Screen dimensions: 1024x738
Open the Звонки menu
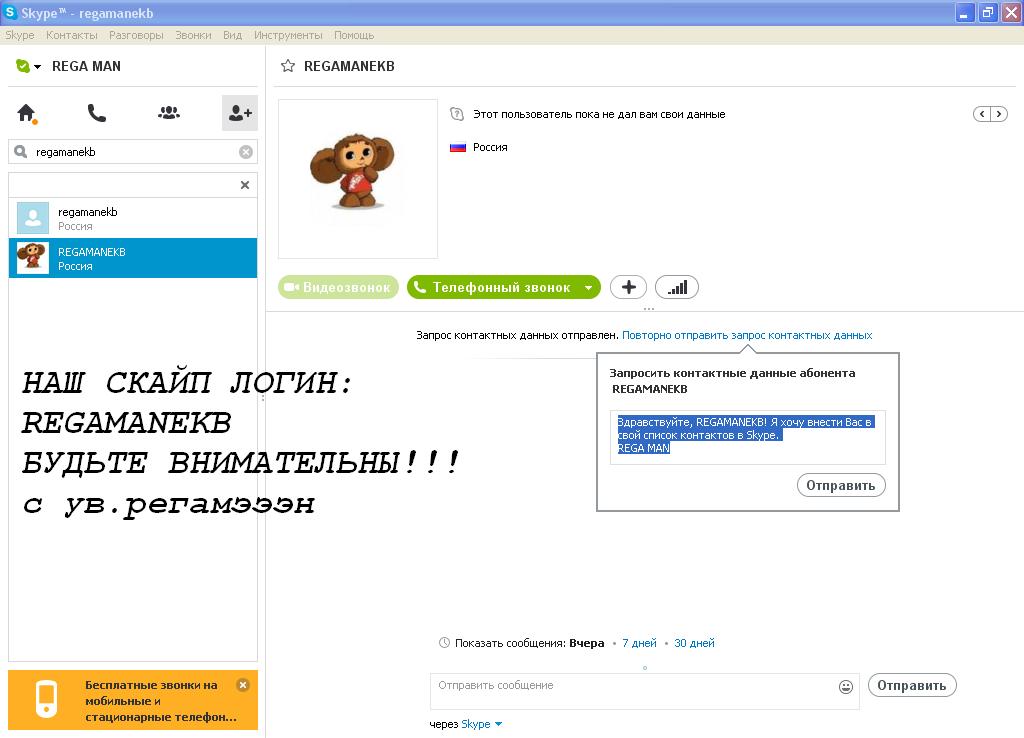point(193,35)
